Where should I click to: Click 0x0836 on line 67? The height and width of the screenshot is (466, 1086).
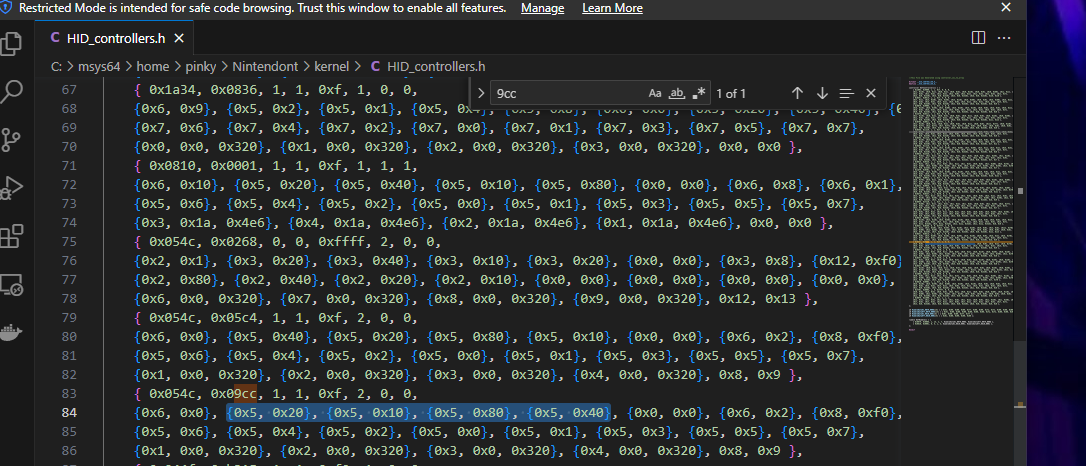pyautogui.click(x=233, y=89)
